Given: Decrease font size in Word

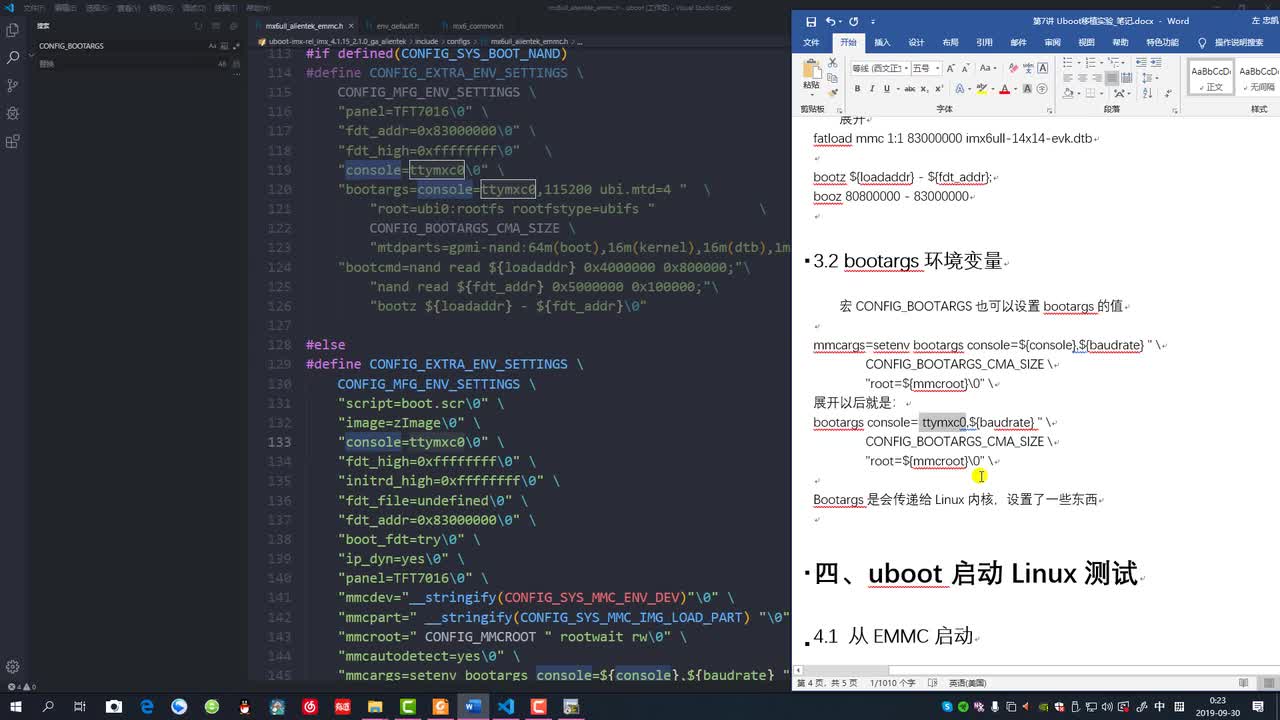Looking at the screenshot, I should click(x=965, y=68).
